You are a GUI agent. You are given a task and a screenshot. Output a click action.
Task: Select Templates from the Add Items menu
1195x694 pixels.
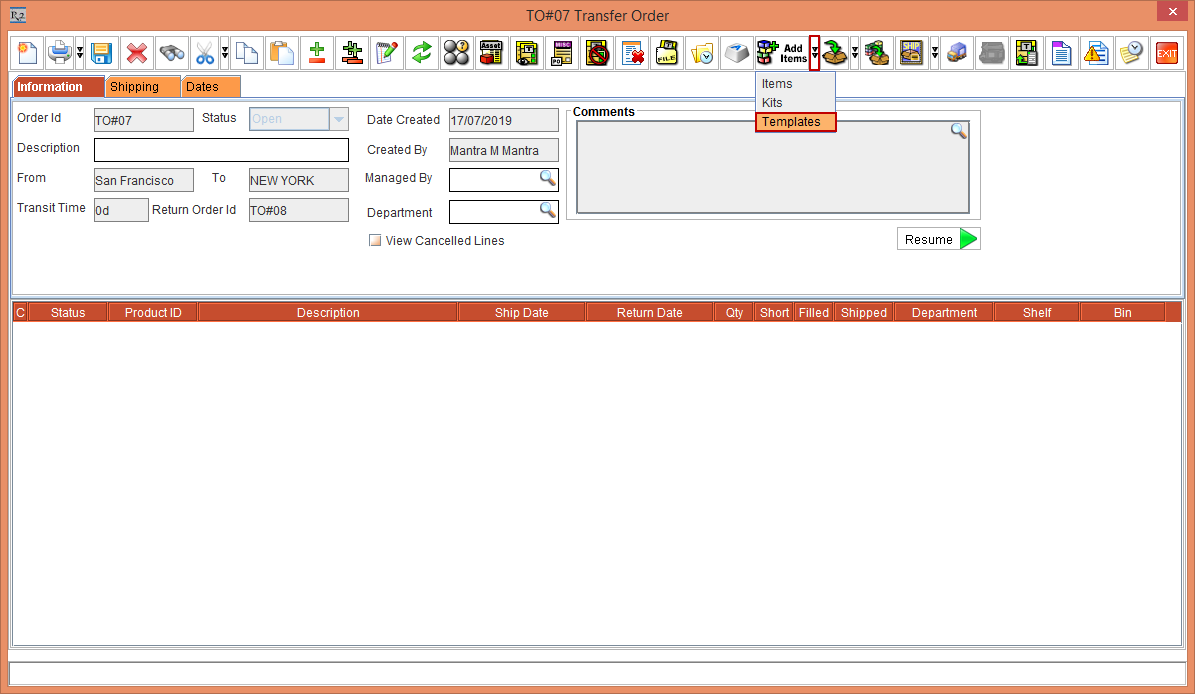click(x=793, y=121)
